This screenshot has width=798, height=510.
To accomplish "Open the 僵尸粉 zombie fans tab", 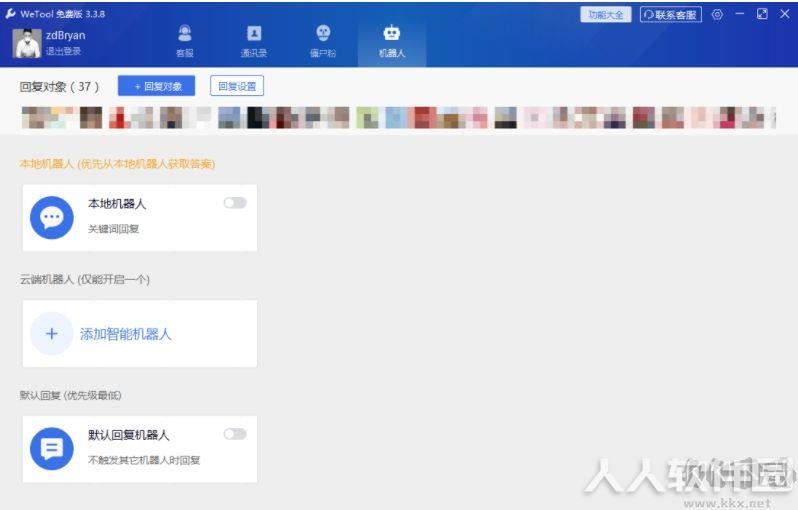I will point(323,41).
